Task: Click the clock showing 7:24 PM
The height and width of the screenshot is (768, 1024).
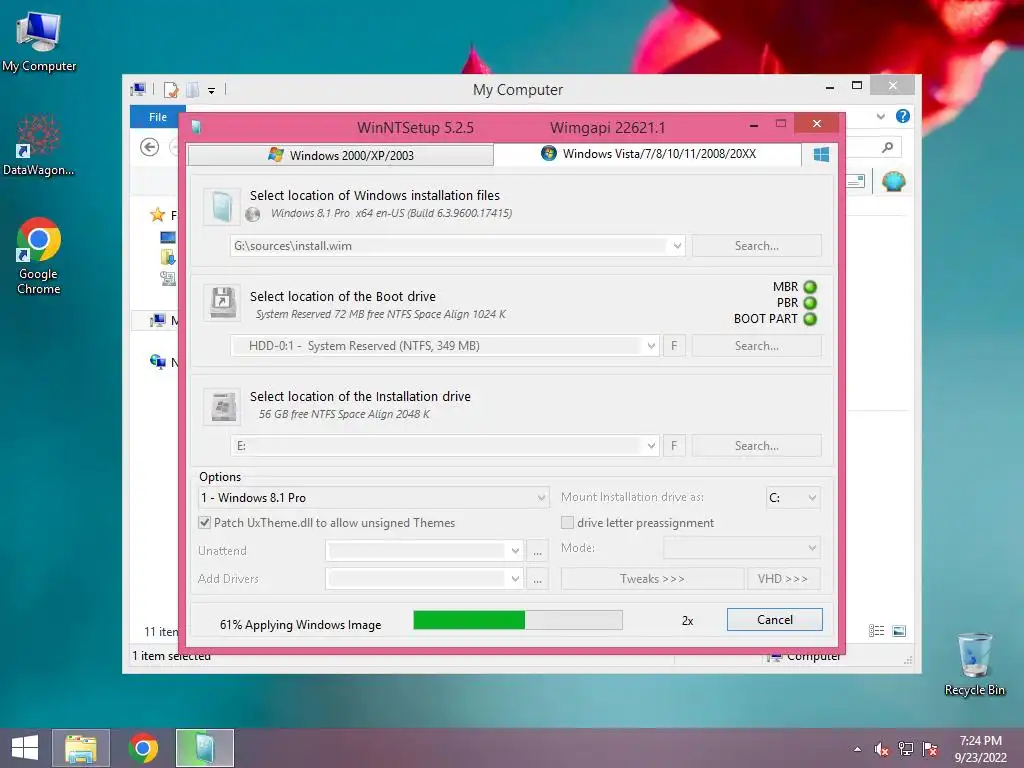Action: (980, 741)
